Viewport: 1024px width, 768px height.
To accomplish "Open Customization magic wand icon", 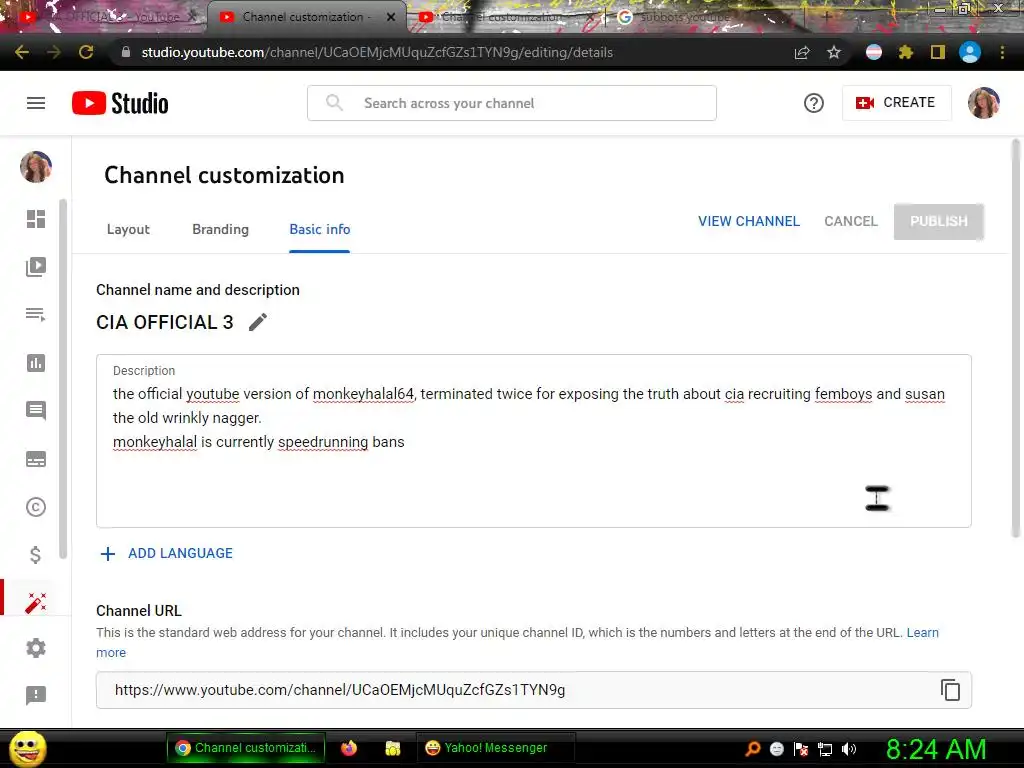I will point(36,603).
